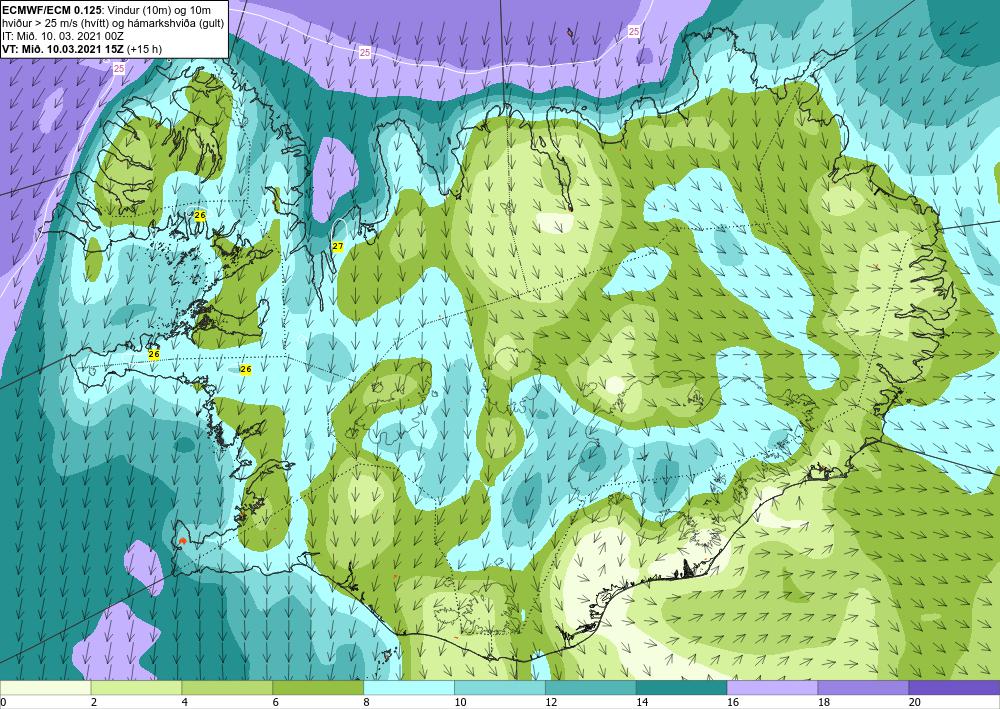This screenshot has width=1000, height=709.
Task: Click the legend scale number "12"
Action: pyautogui.click(x=550, y=702)
